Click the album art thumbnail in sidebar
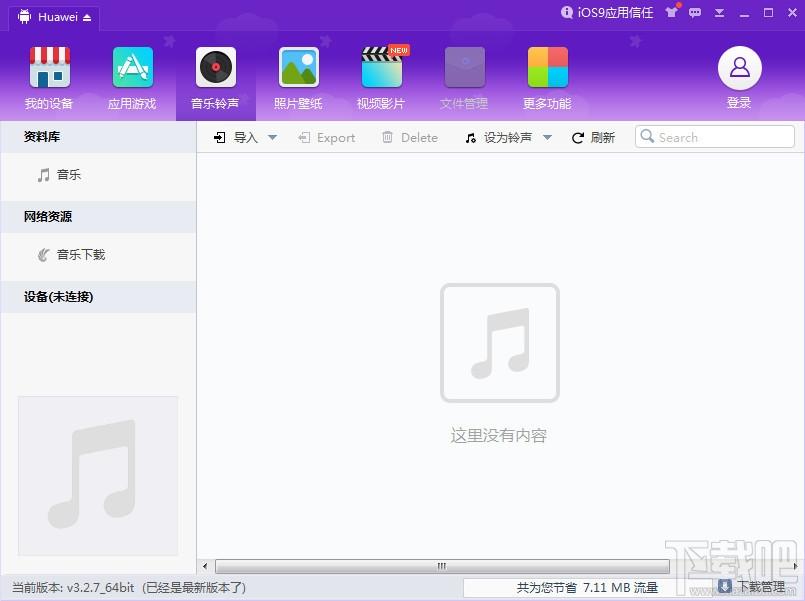Image resolution: width=805 pixels, height=601 pixels. (98, 476)
